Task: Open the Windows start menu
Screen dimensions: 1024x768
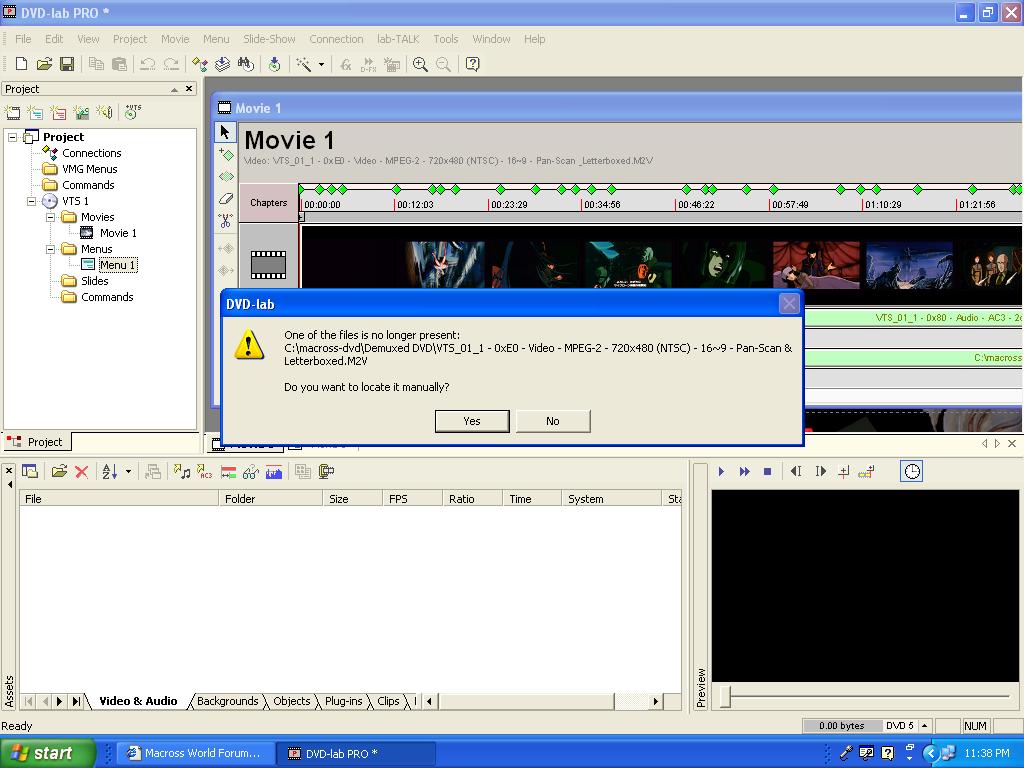Action: pyautogui.click(x=47, y=753)
